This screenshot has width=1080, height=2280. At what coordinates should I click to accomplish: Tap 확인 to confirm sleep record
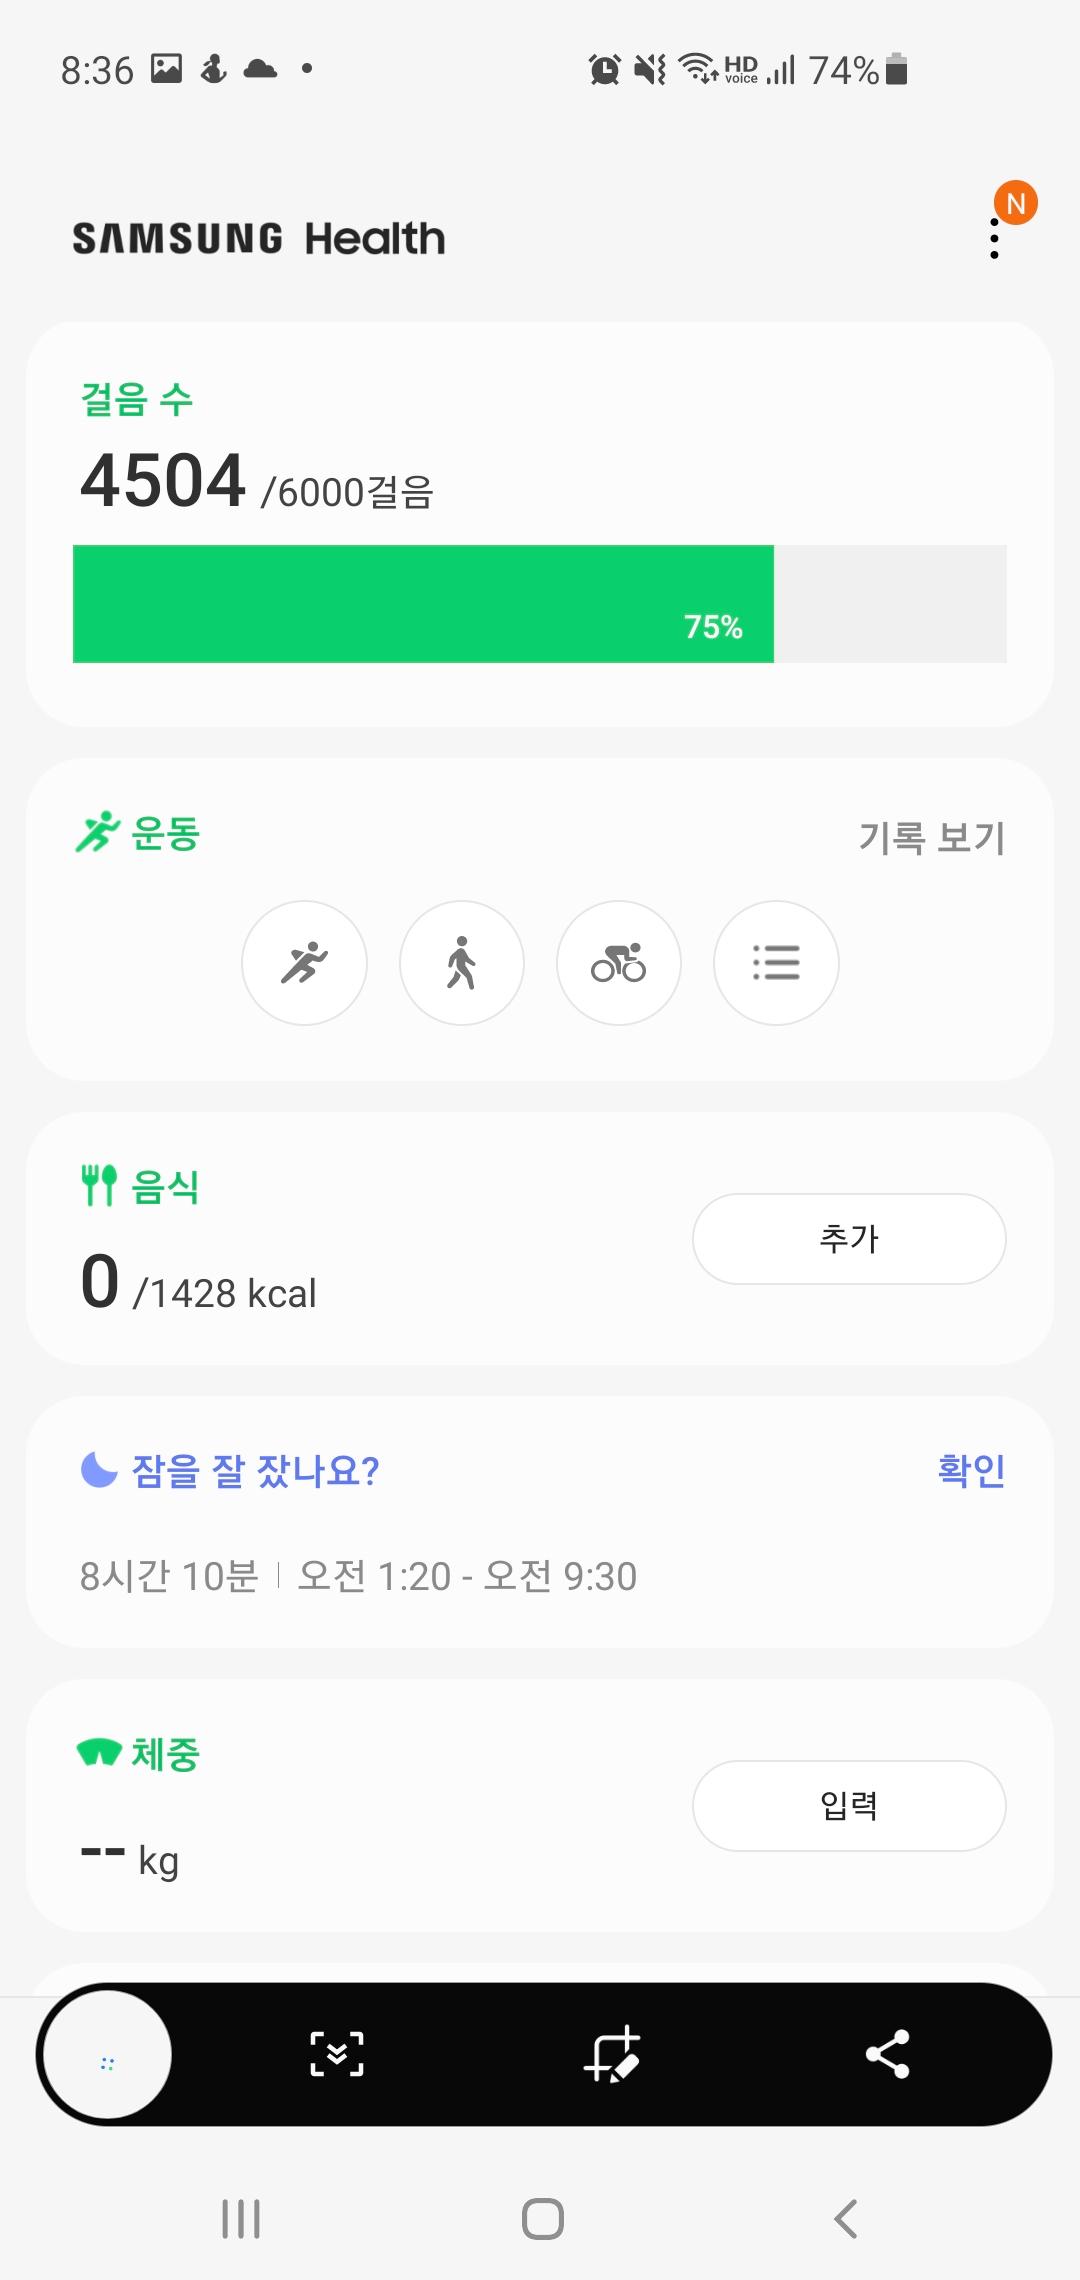coord(971,1470)
